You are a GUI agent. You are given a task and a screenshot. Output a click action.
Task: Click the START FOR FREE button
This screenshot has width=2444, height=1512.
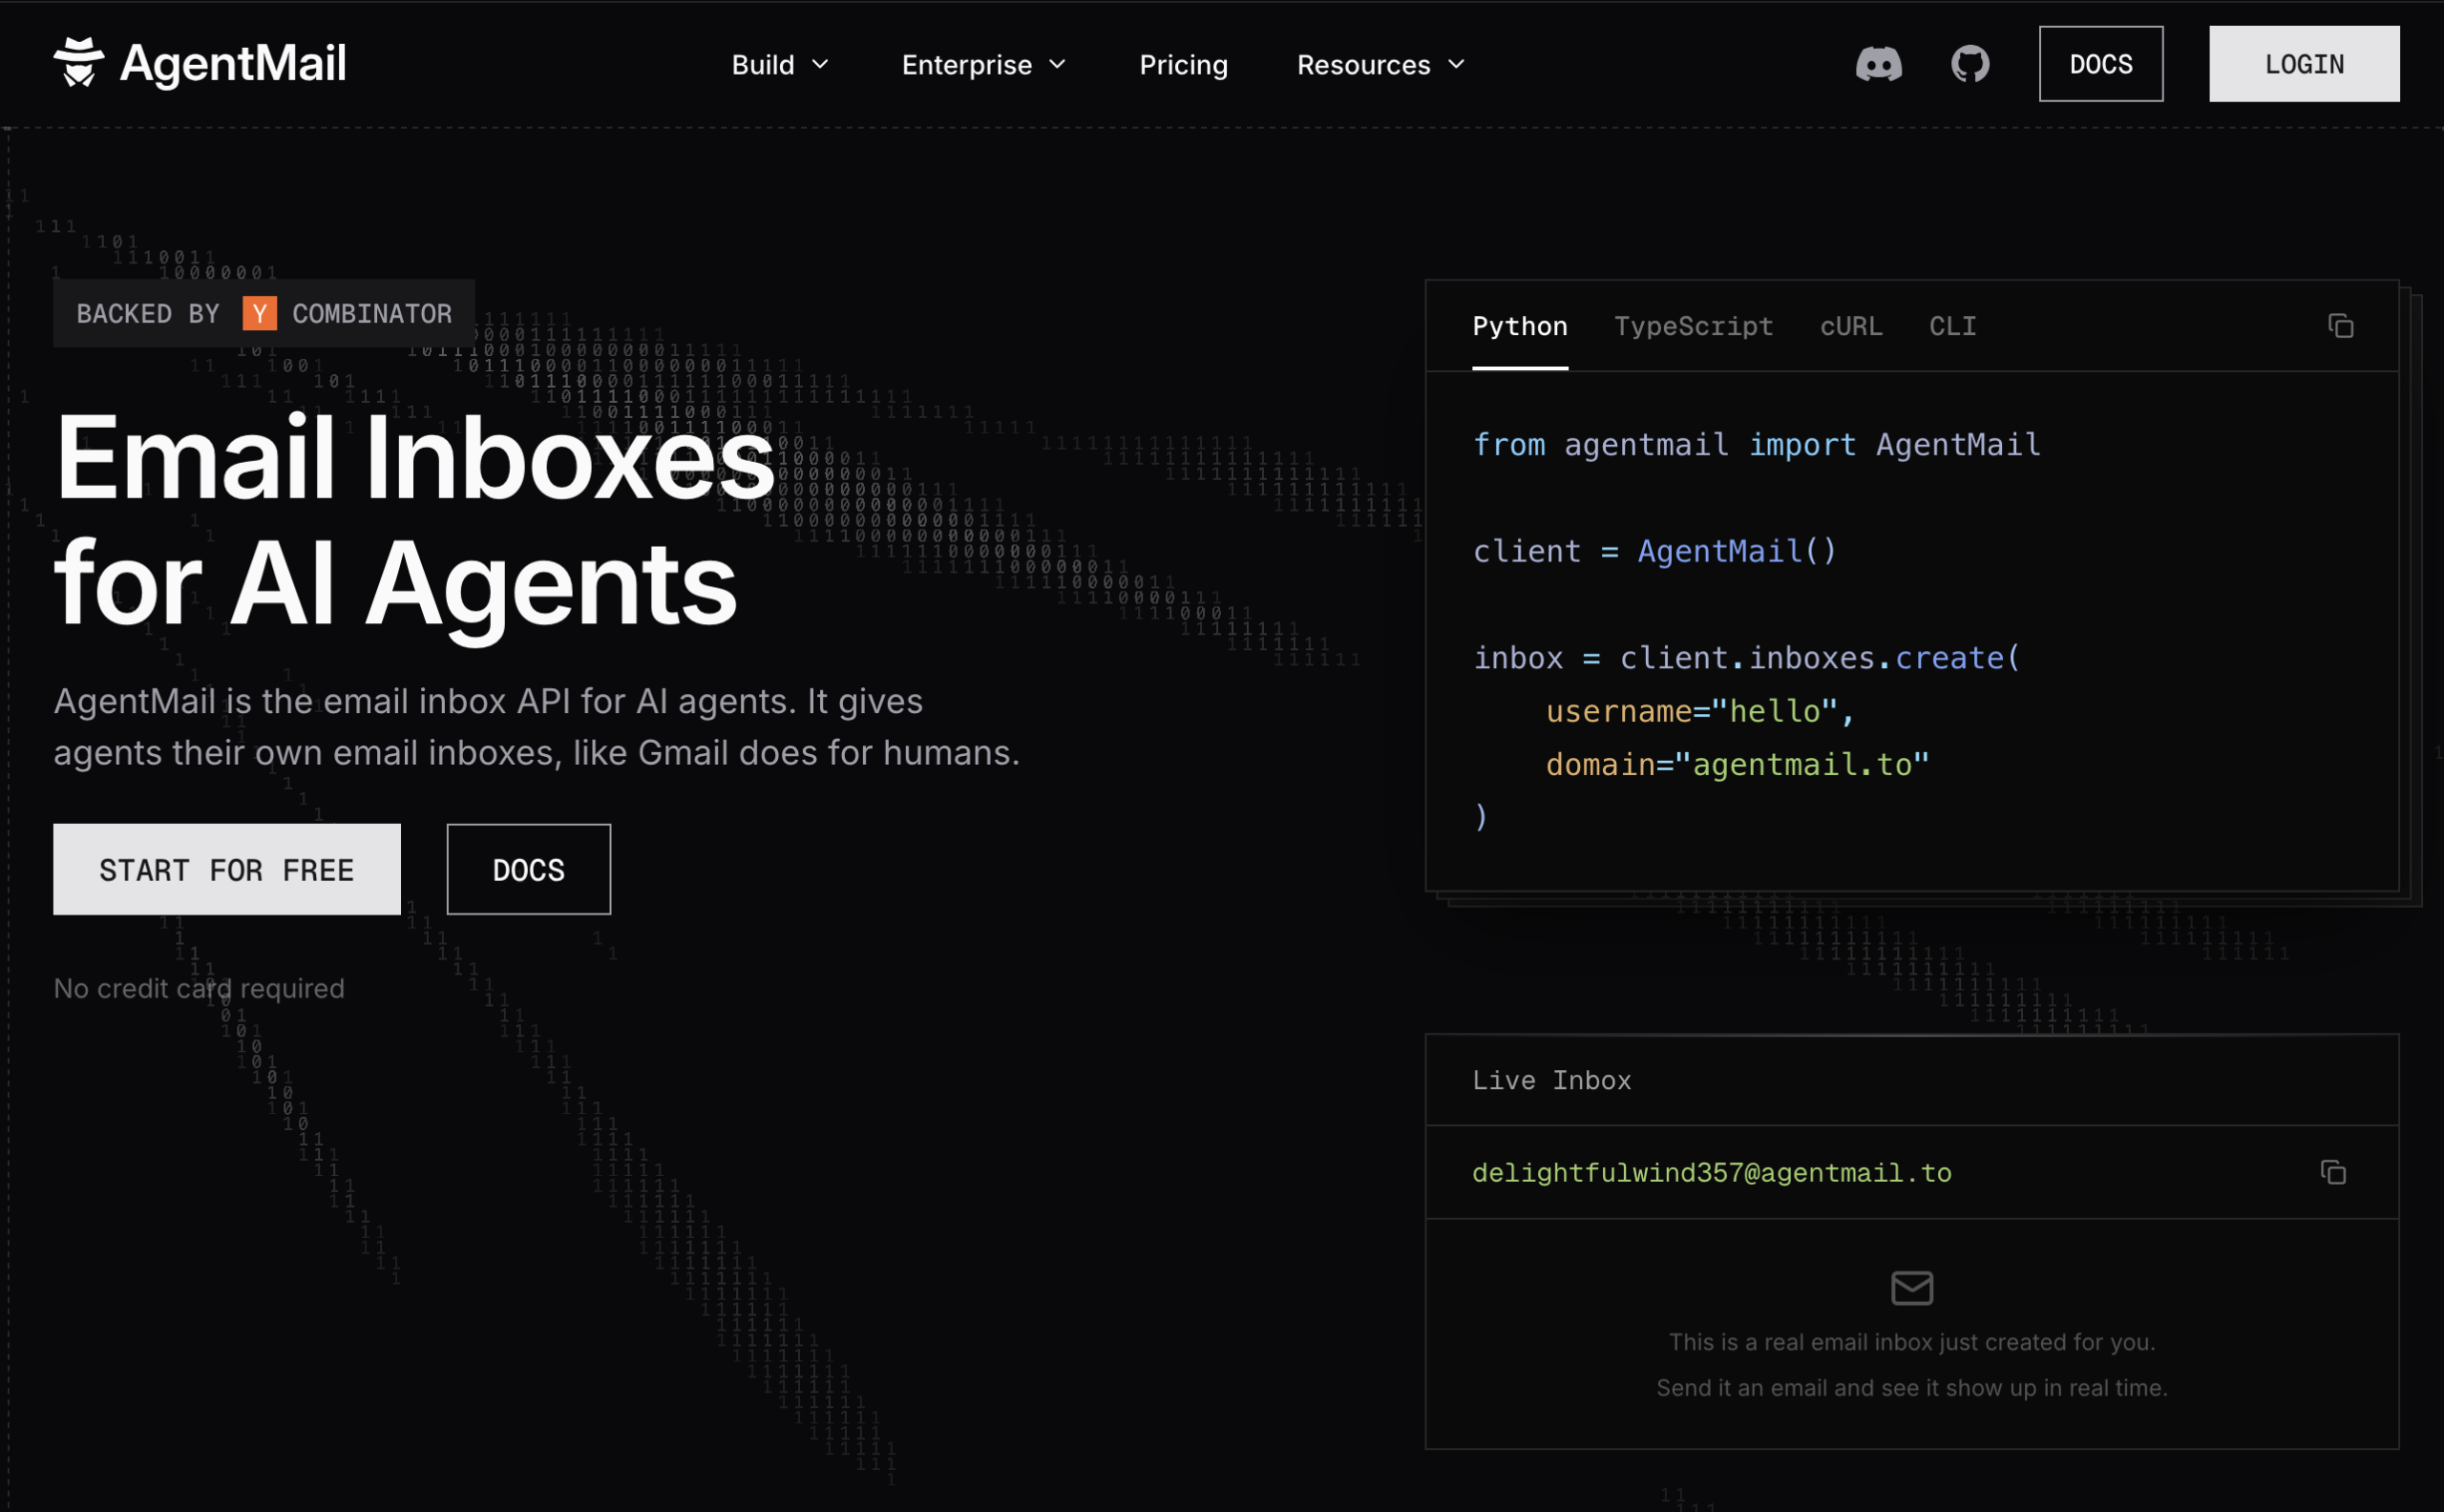pyautogui.click(x=227, y=869)
